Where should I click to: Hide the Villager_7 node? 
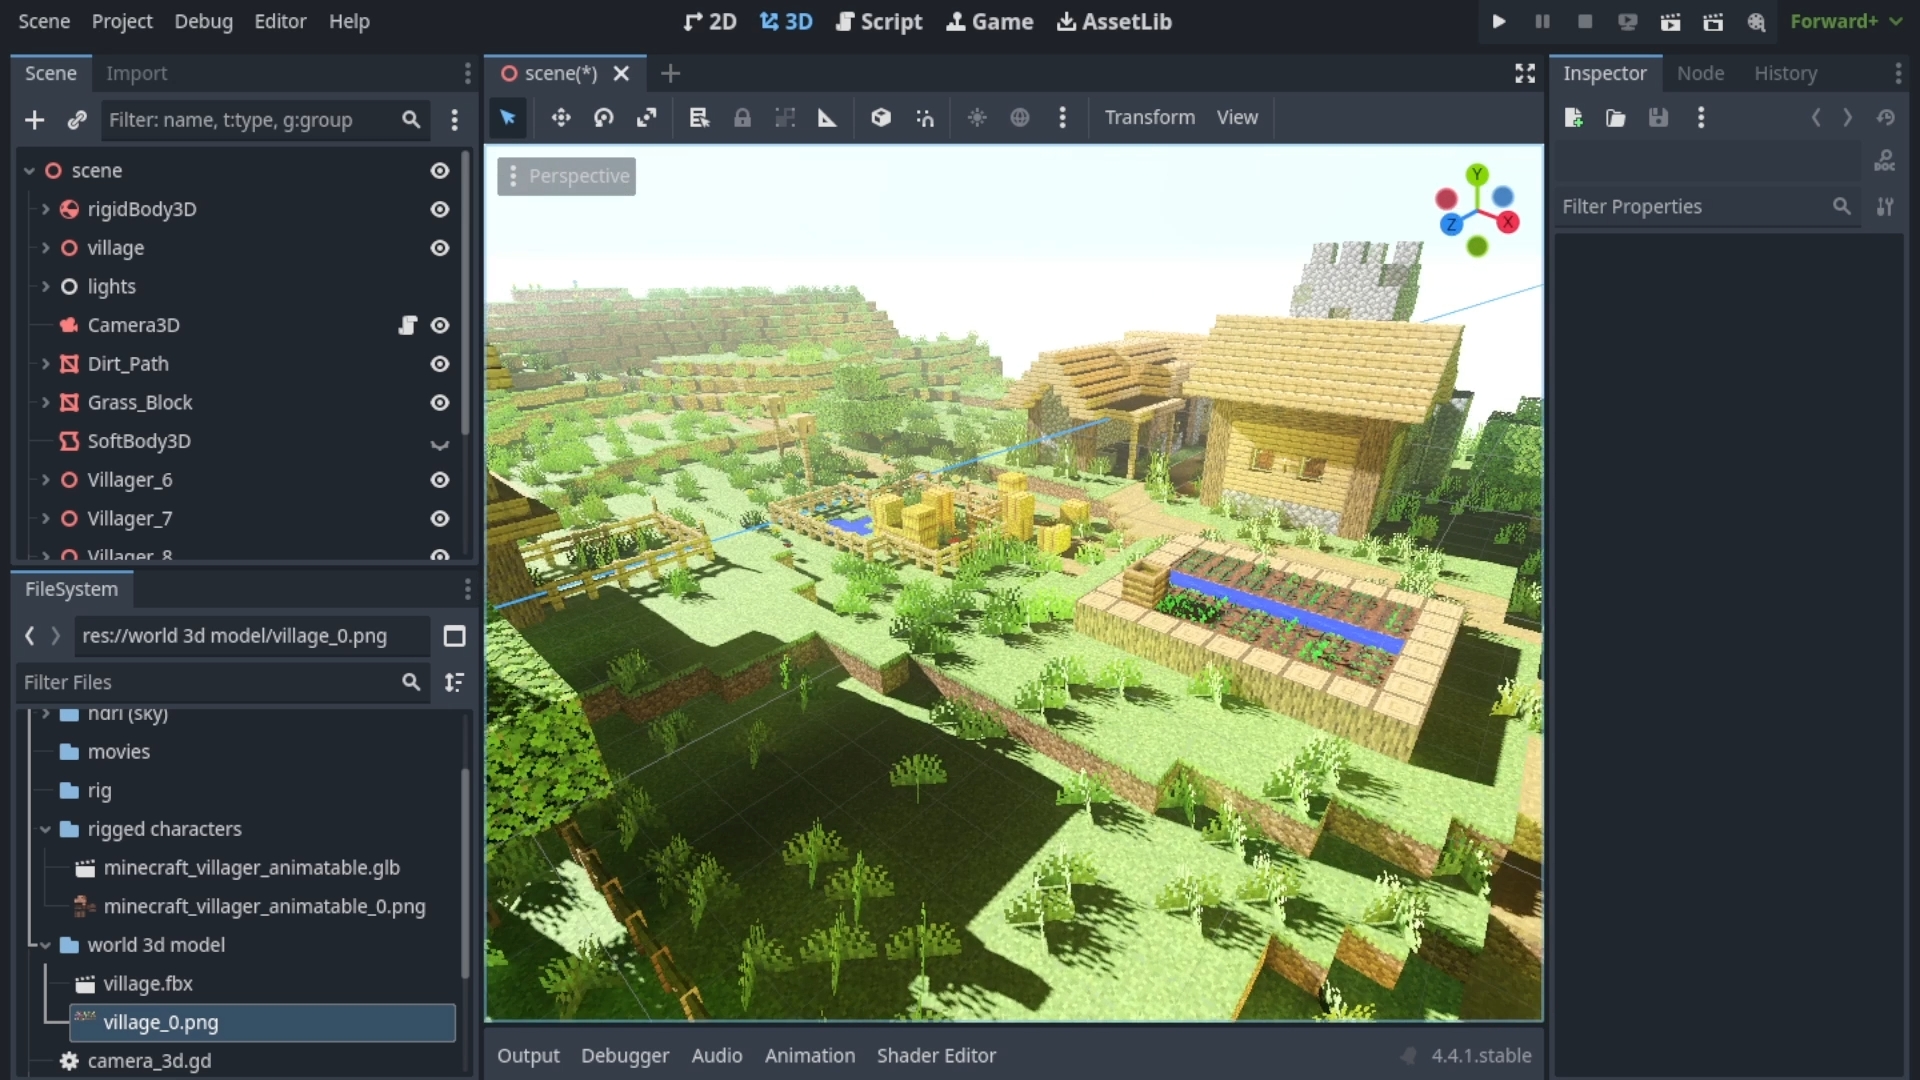440,518
